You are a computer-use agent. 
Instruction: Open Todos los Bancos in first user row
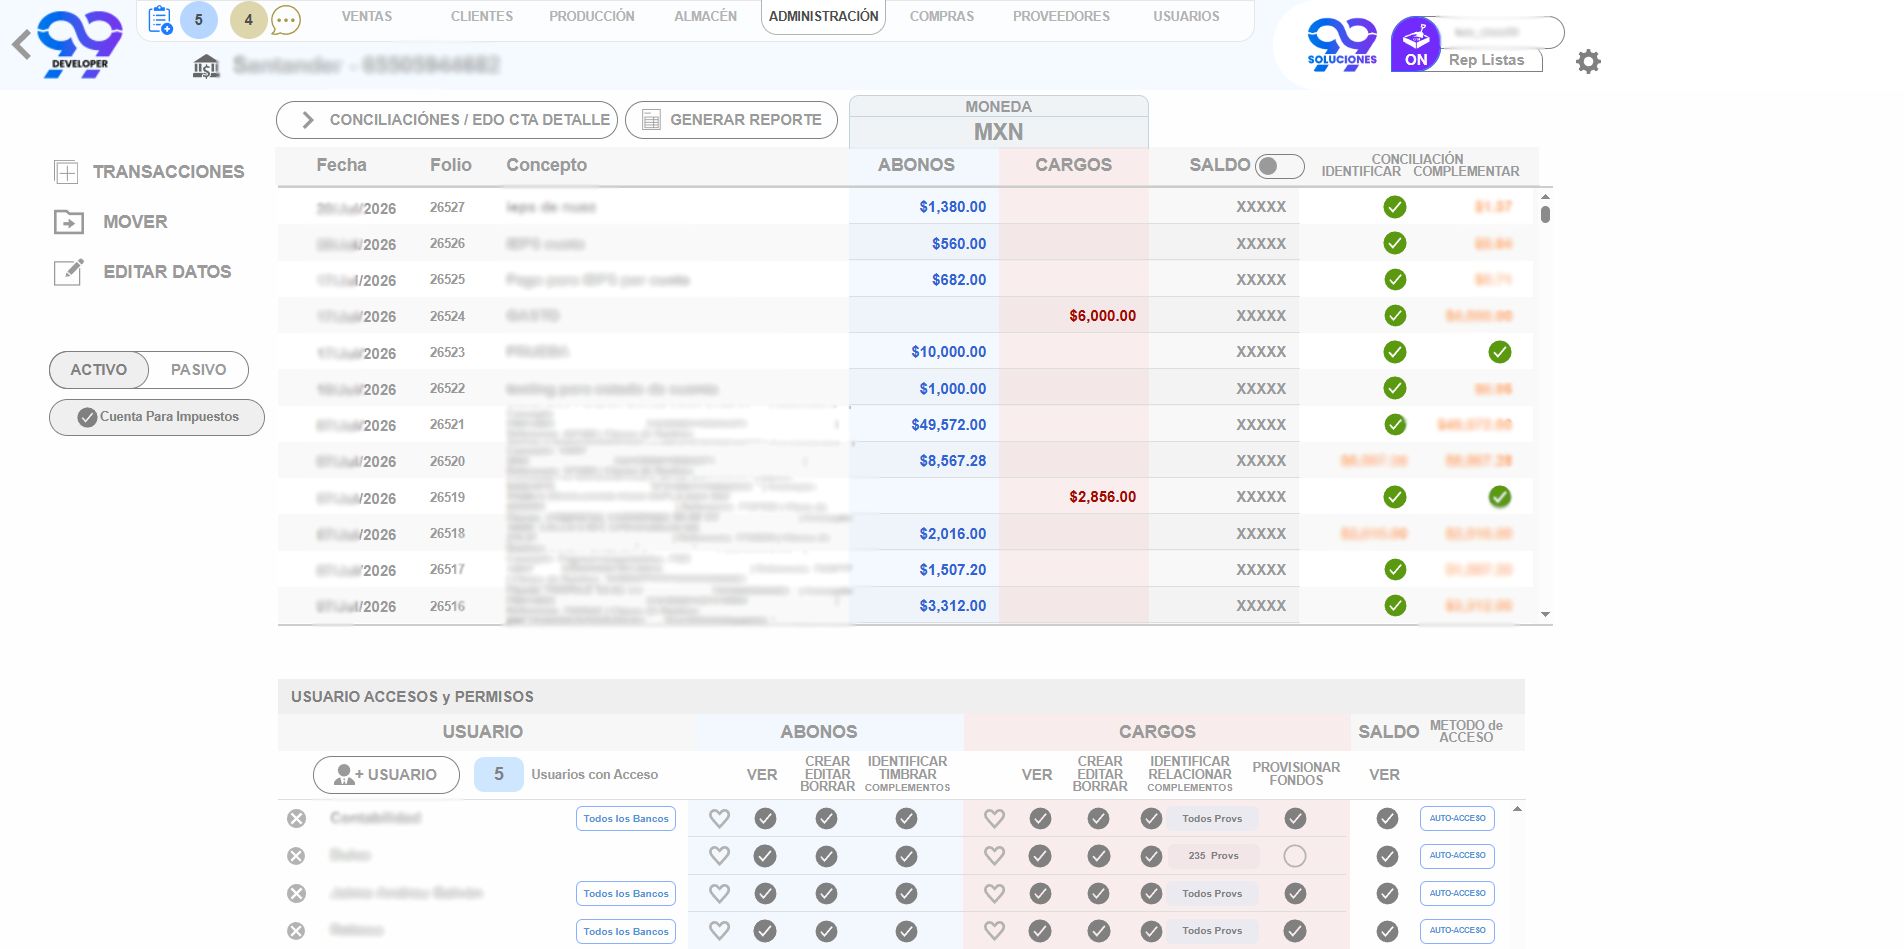[x=626, y=819]
